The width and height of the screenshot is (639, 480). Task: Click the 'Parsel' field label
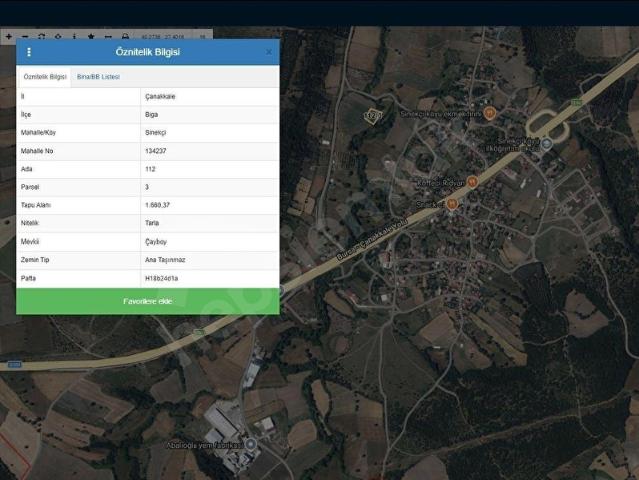click(30, 187)
